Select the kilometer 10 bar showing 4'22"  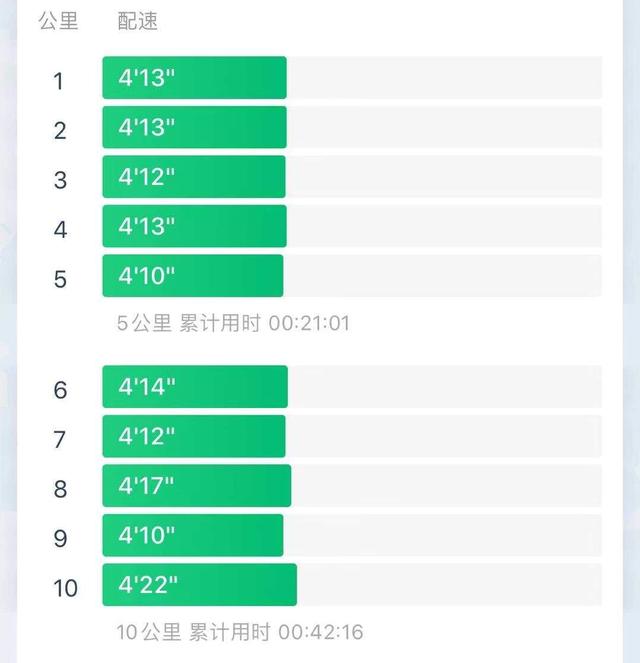click(x=200, y=585)
